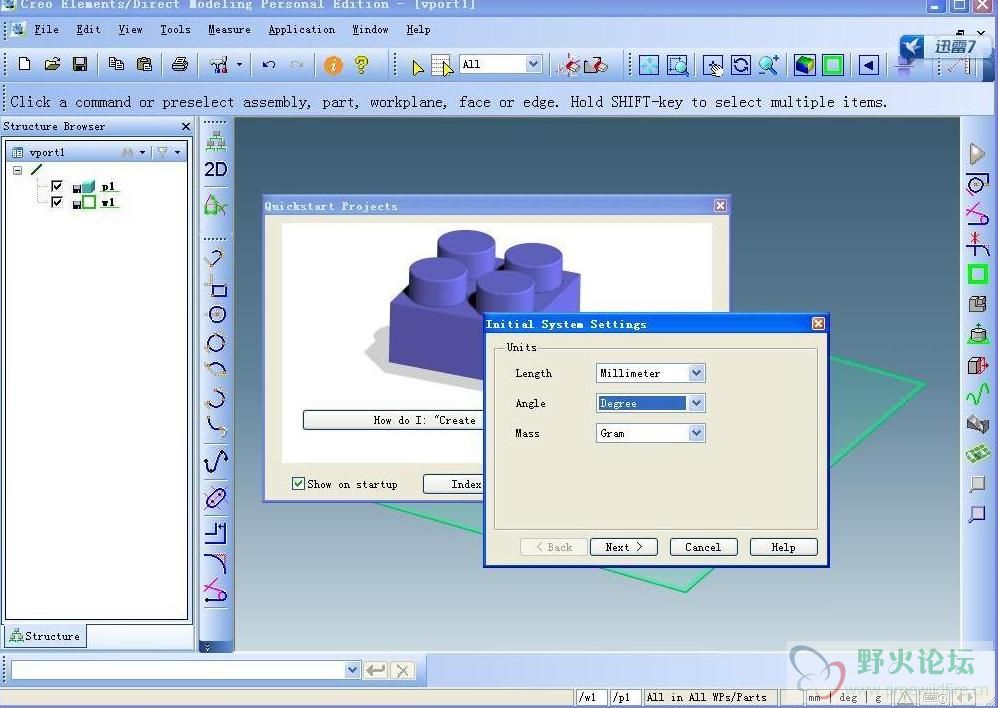
Task: Open the Measure menu
Action: pyautogui.click(x=229, y=29)
